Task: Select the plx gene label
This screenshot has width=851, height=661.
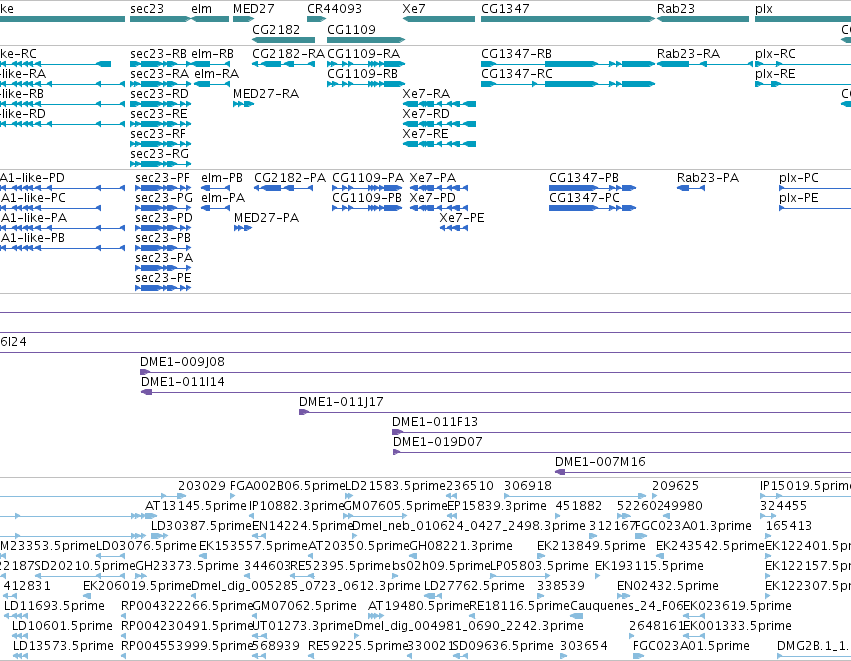Action: [x=764, y=9]
